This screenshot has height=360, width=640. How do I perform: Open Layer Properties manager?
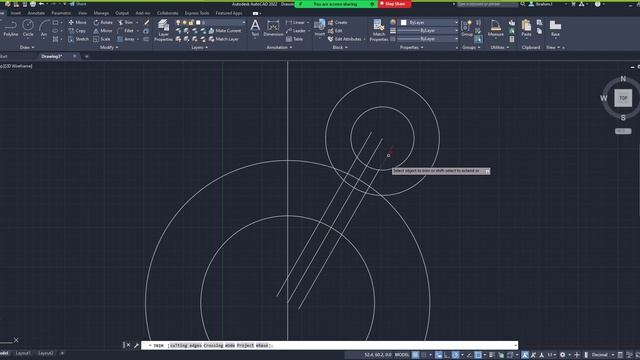tap(163, 30)
